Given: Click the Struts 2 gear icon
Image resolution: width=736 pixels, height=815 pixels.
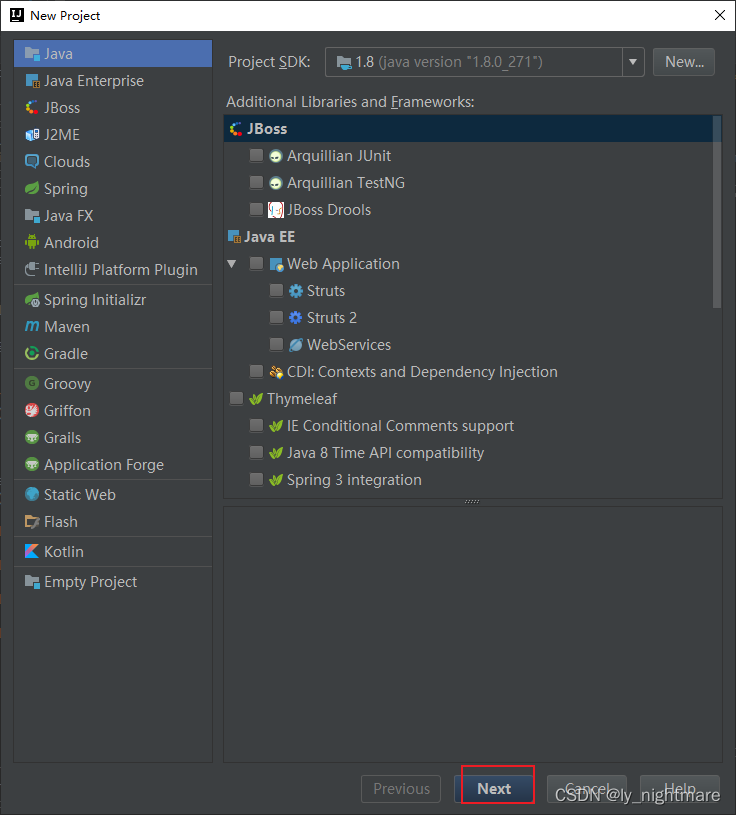Looking at the screenshot, I should pyautogui.click(x=296, y=318).
